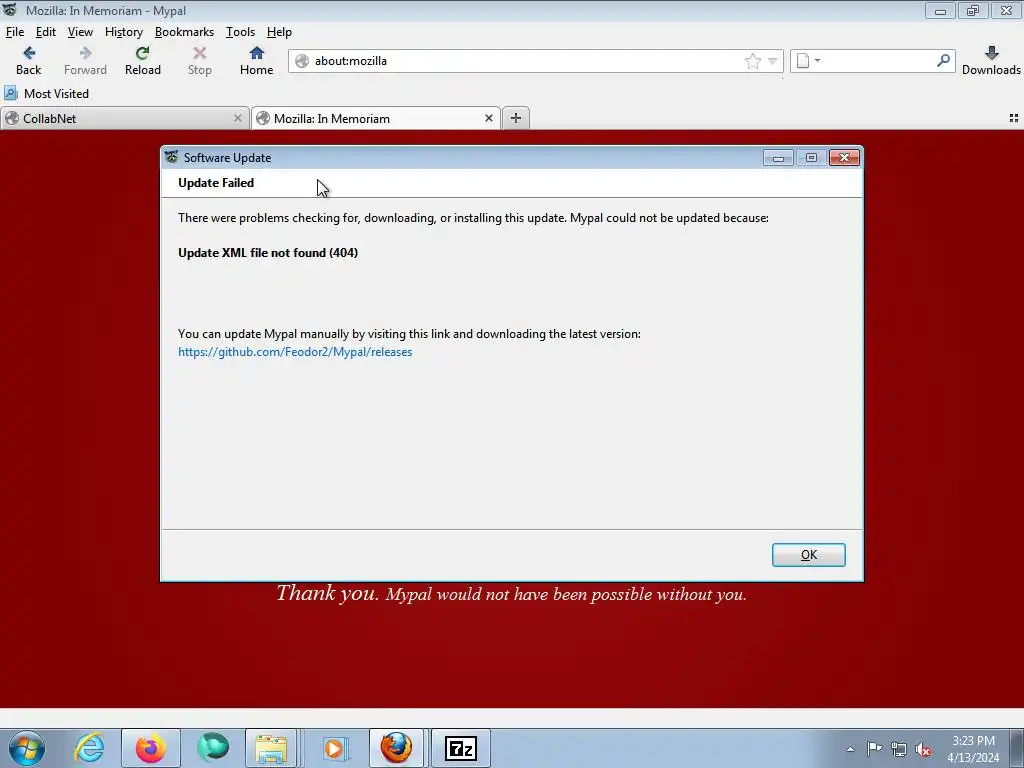Maximize the Software Update dialog
This screenshot has width=1024, height=768.
811,157
